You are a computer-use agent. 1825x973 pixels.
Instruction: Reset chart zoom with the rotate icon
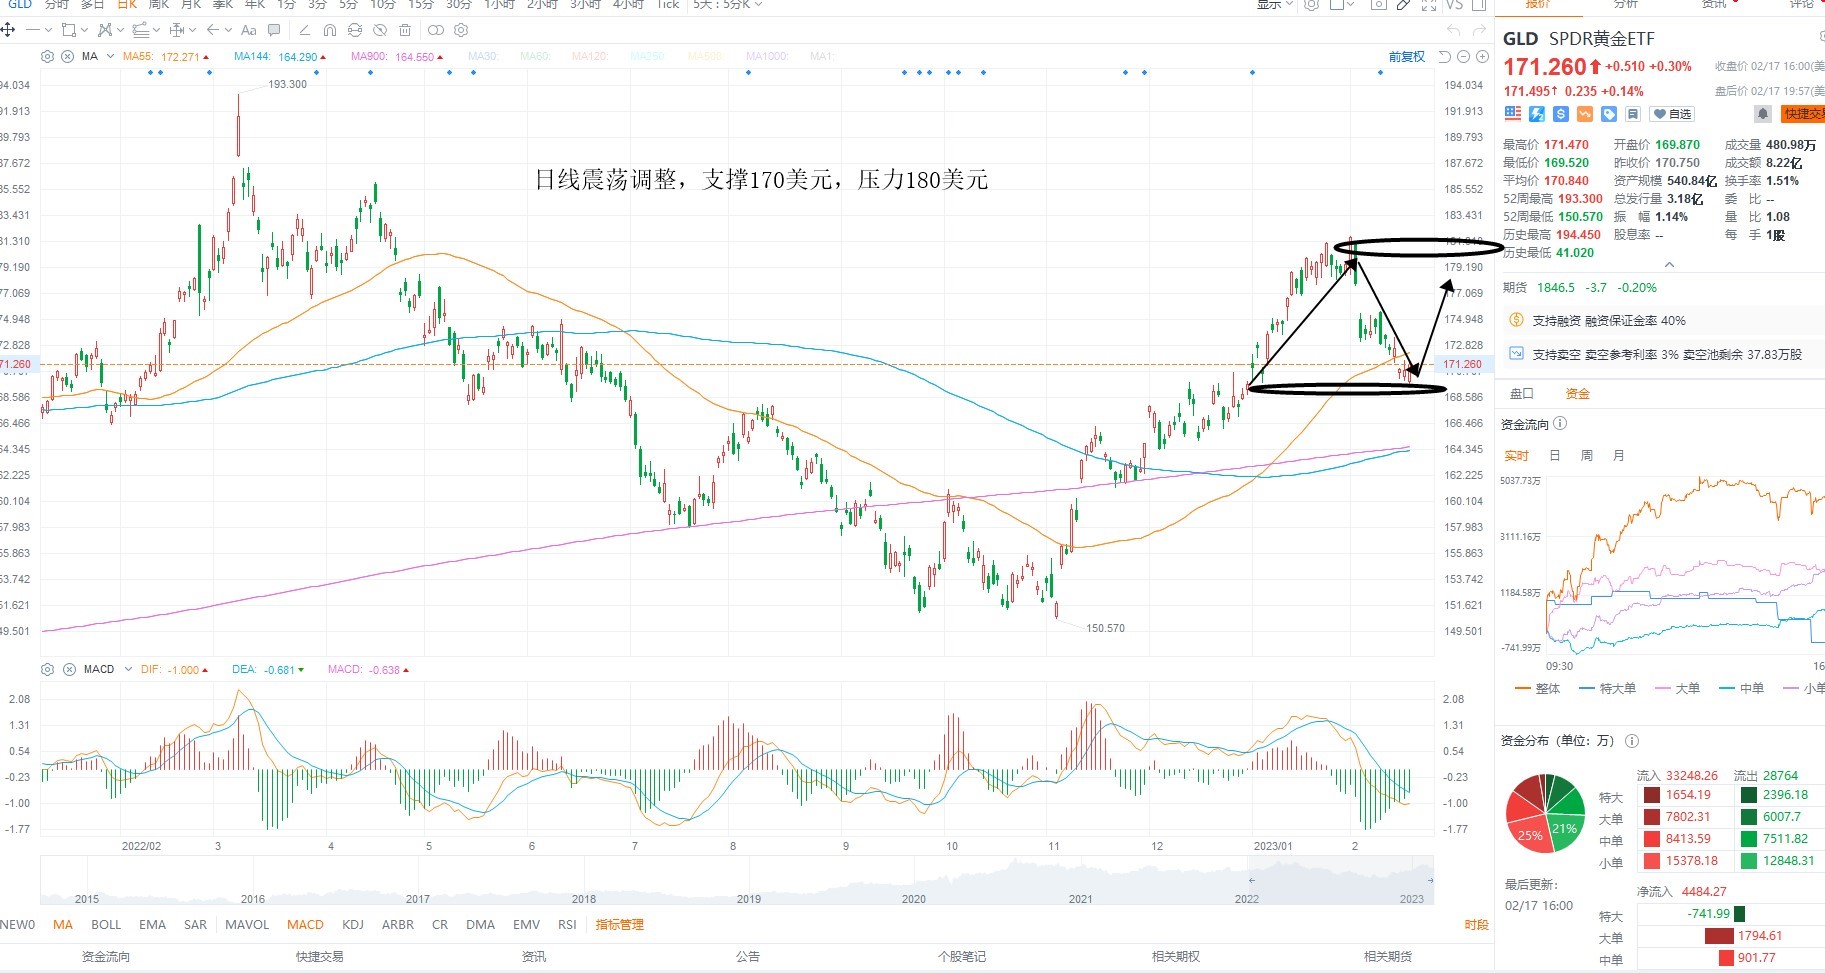pos(1444,57)
